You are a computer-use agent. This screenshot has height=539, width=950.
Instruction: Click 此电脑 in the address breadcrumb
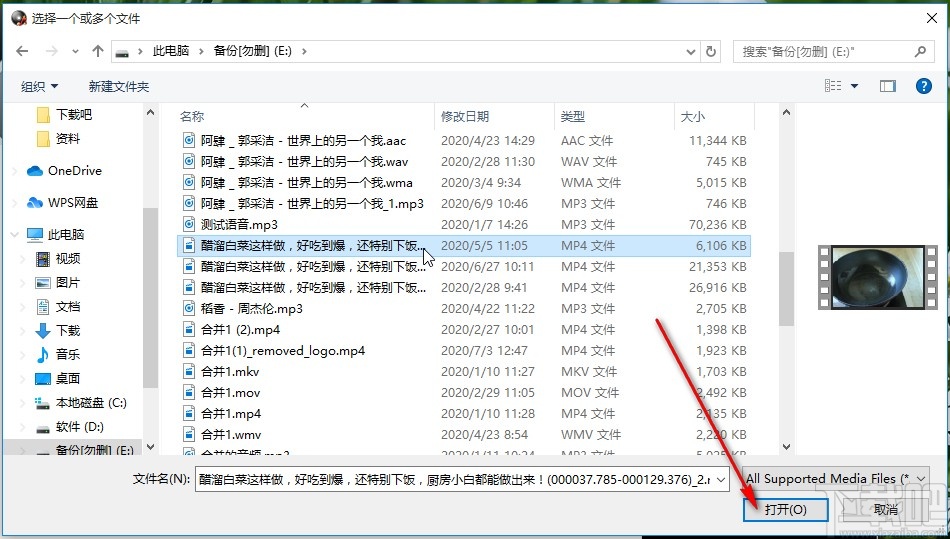coord(171,51)
